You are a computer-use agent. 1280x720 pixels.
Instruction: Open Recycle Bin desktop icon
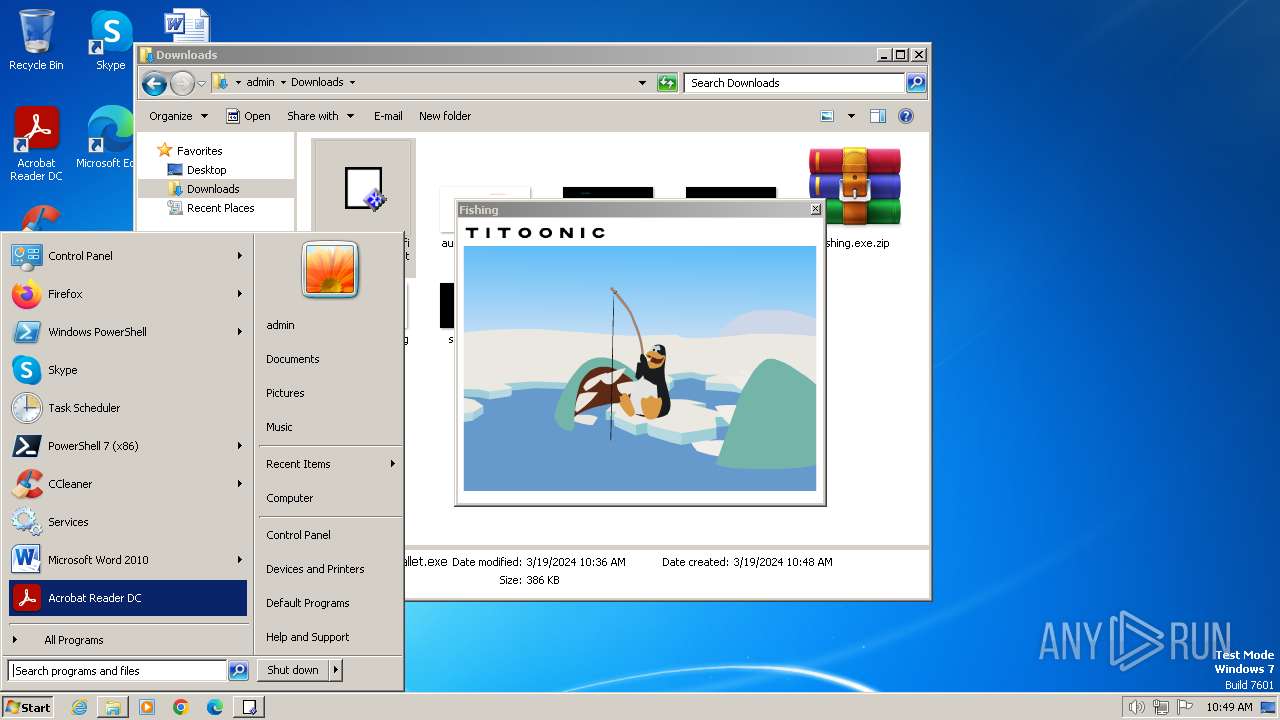pos(36,41)
